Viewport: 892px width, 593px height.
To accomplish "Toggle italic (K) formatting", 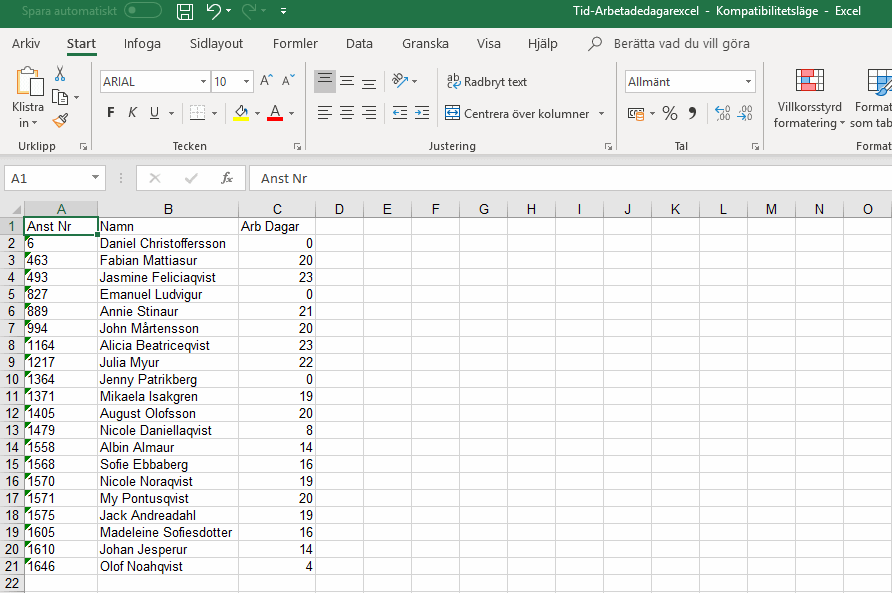I will coord(133,113).
